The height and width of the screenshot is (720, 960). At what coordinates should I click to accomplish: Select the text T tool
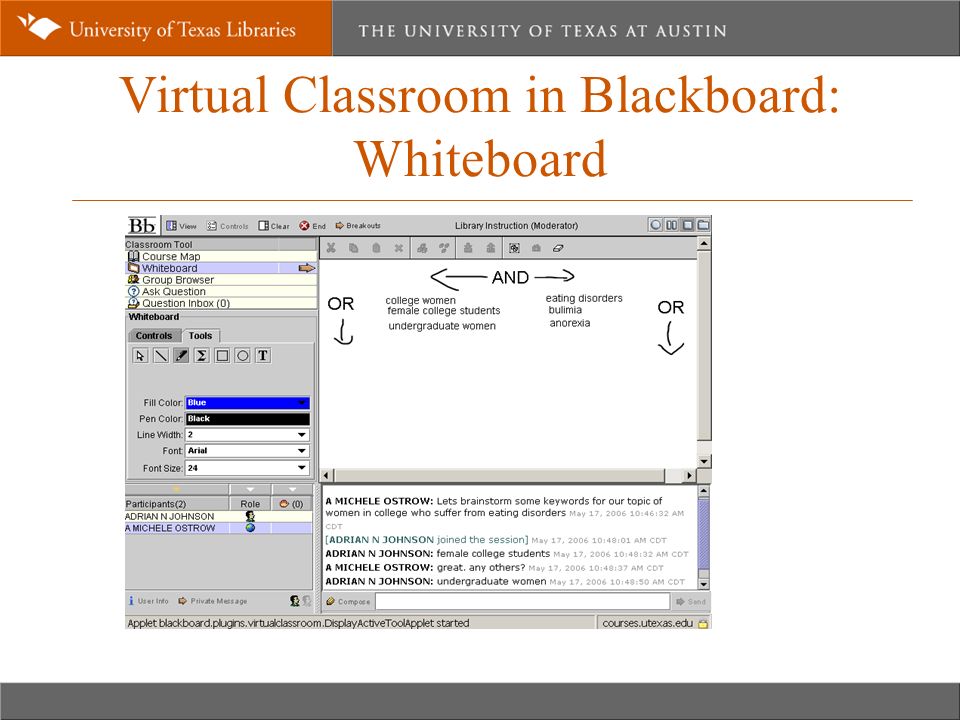click(x=263, y=356)
